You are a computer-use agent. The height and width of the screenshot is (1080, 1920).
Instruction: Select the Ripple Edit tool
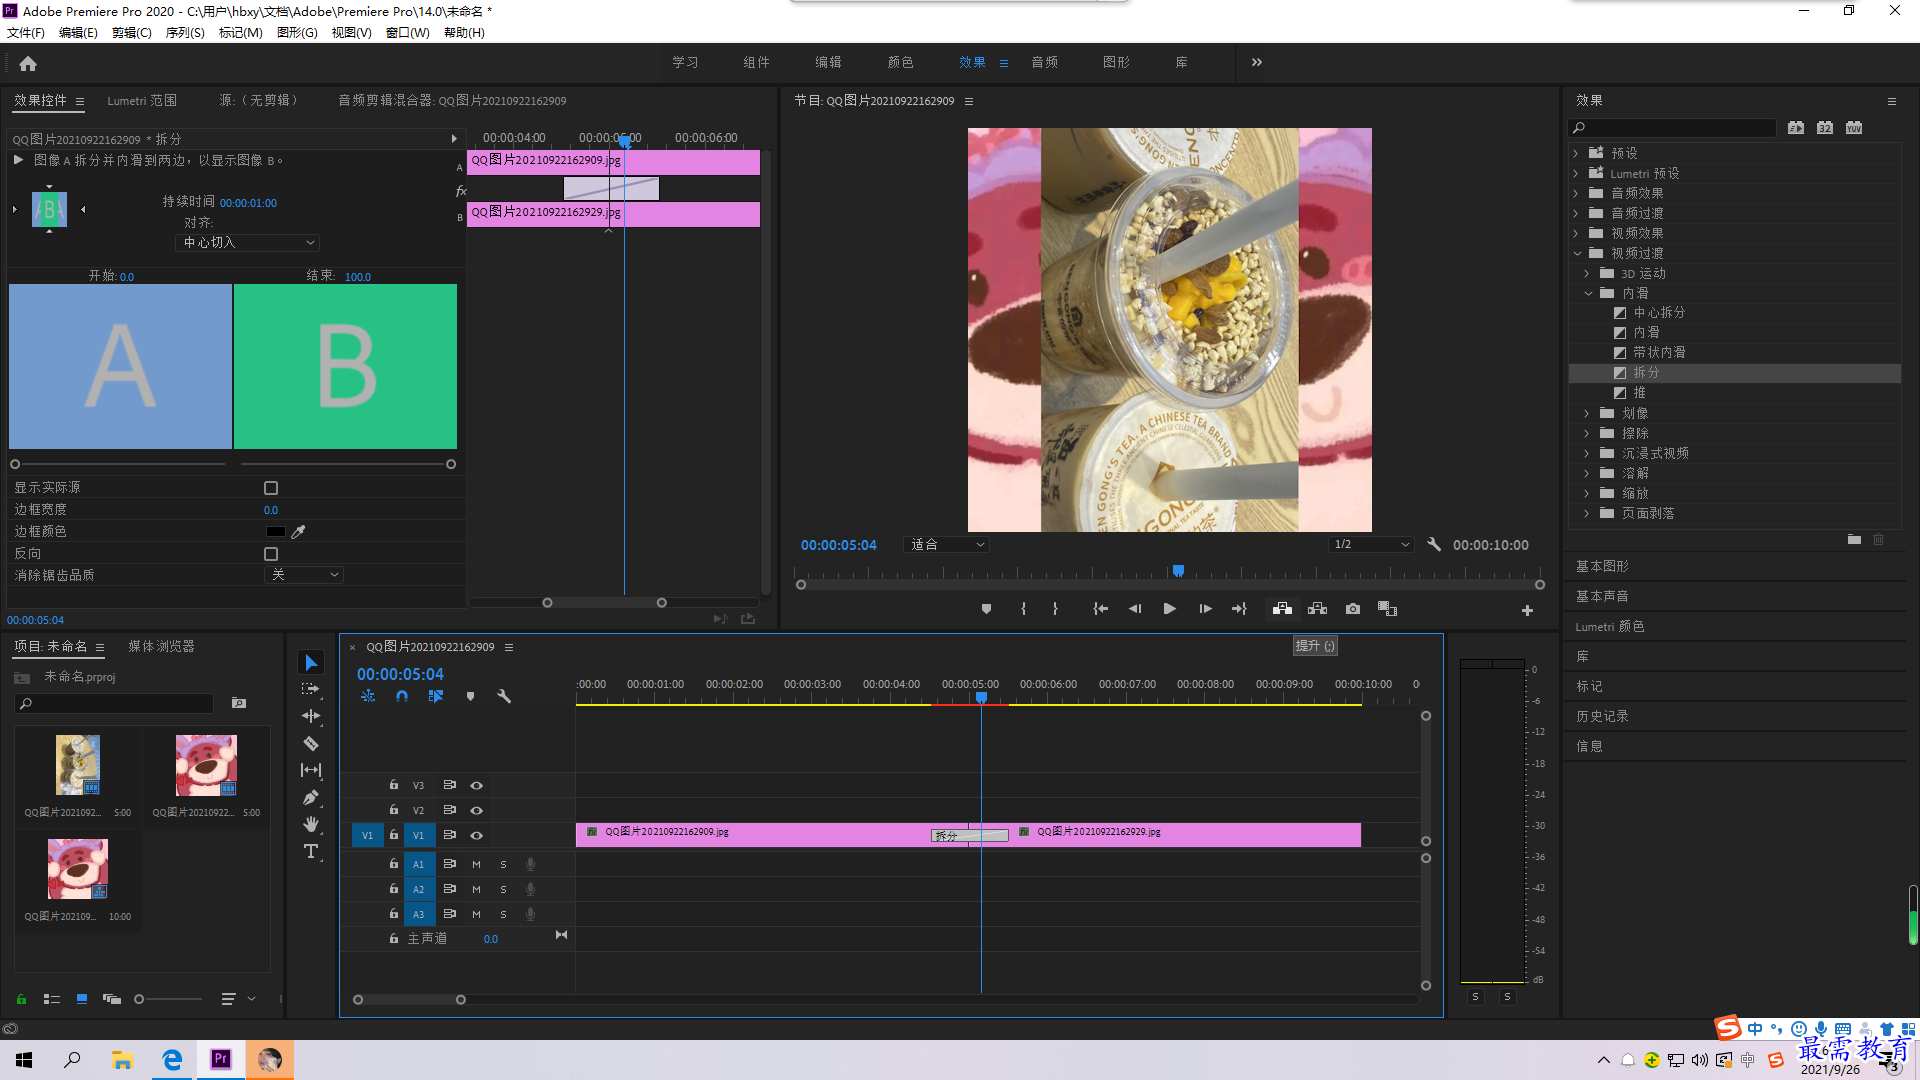point(311,716)
